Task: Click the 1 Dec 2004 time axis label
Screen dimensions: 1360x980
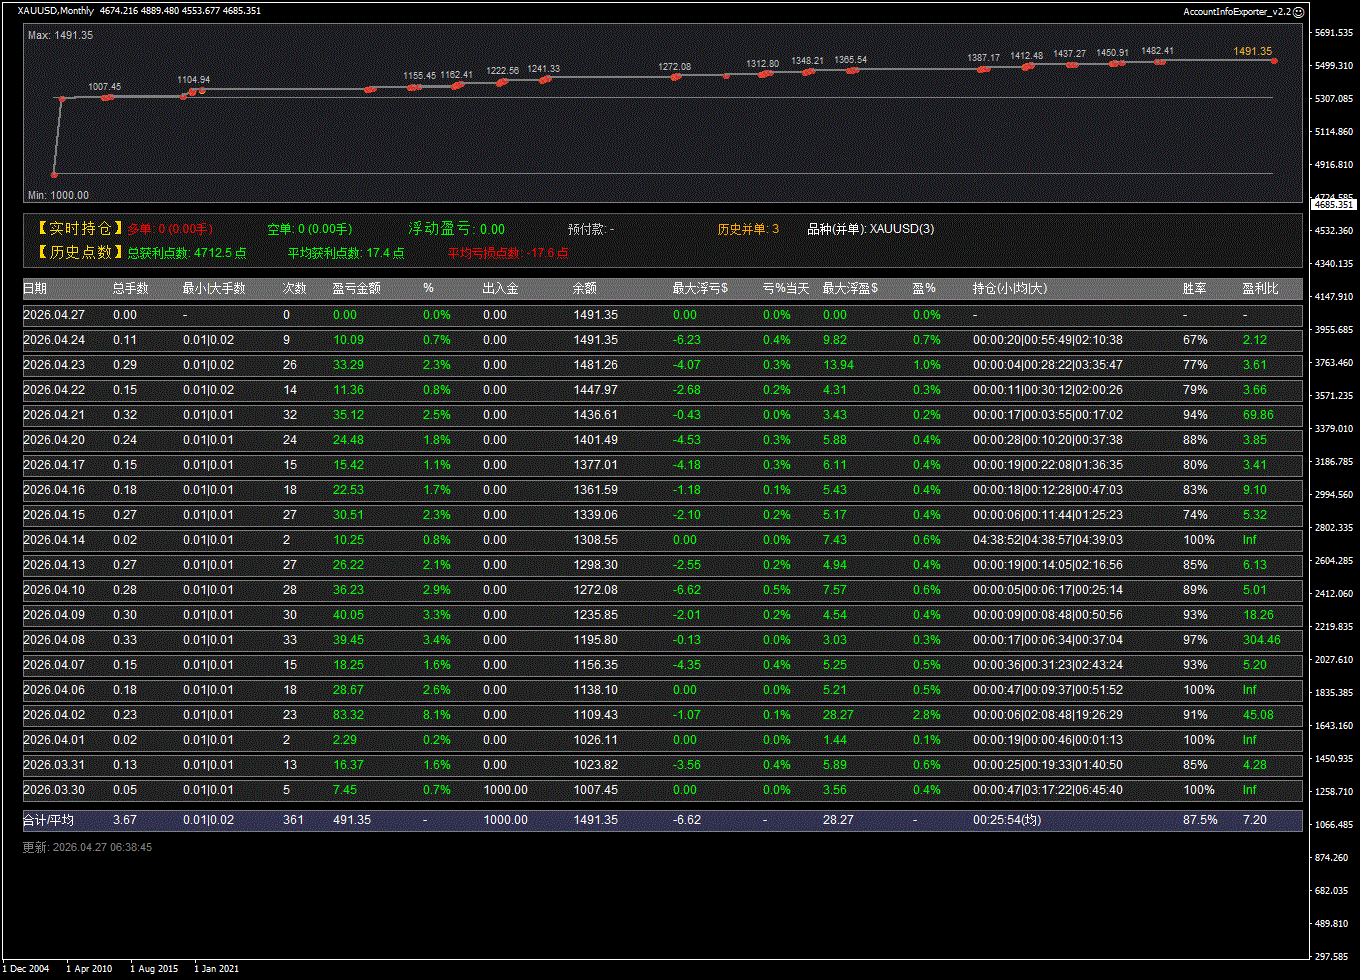Action: coord(27,968)
